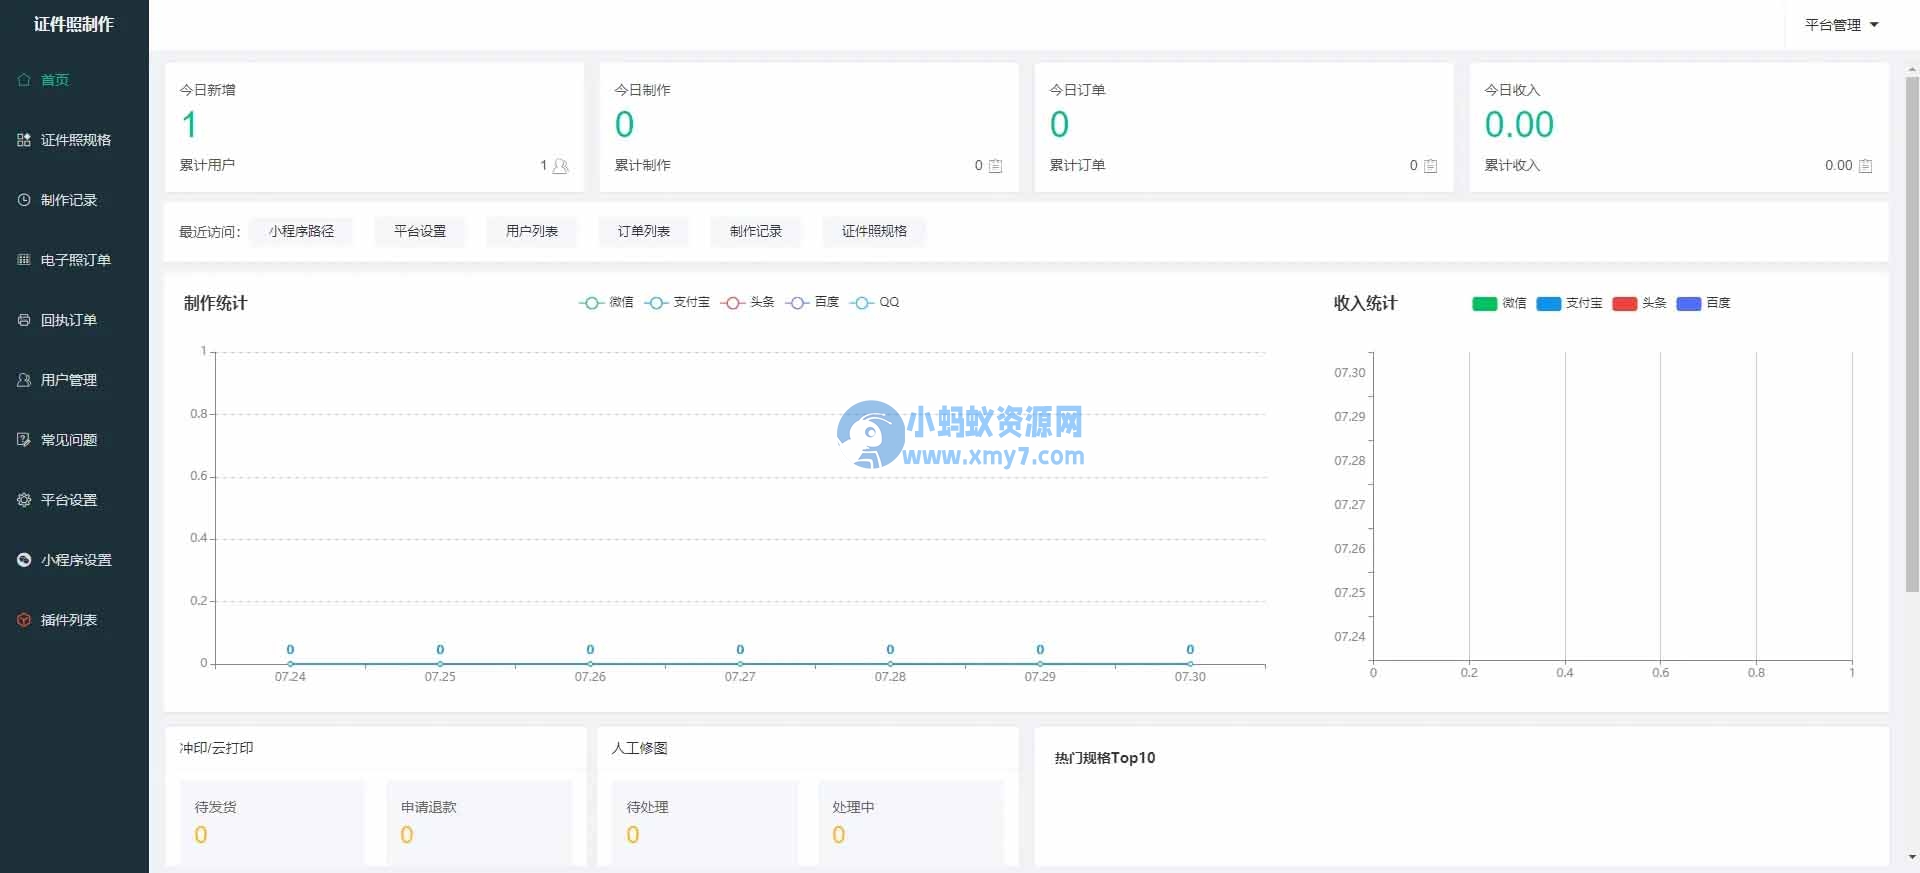Screen dimensions: 1920x873
Task: Click the printer icon for 回执订单
Action: [24, 320]
